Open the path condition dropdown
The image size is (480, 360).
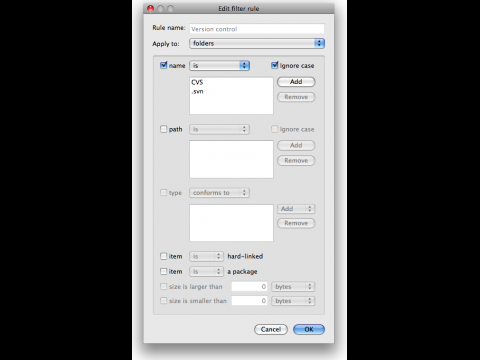(219, 129)
